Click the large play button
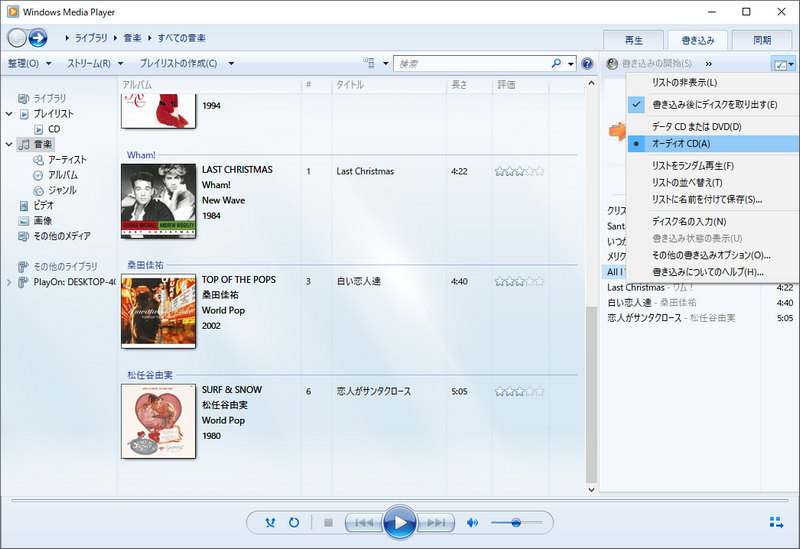This screenshot has width=800, height=549. 400,522
